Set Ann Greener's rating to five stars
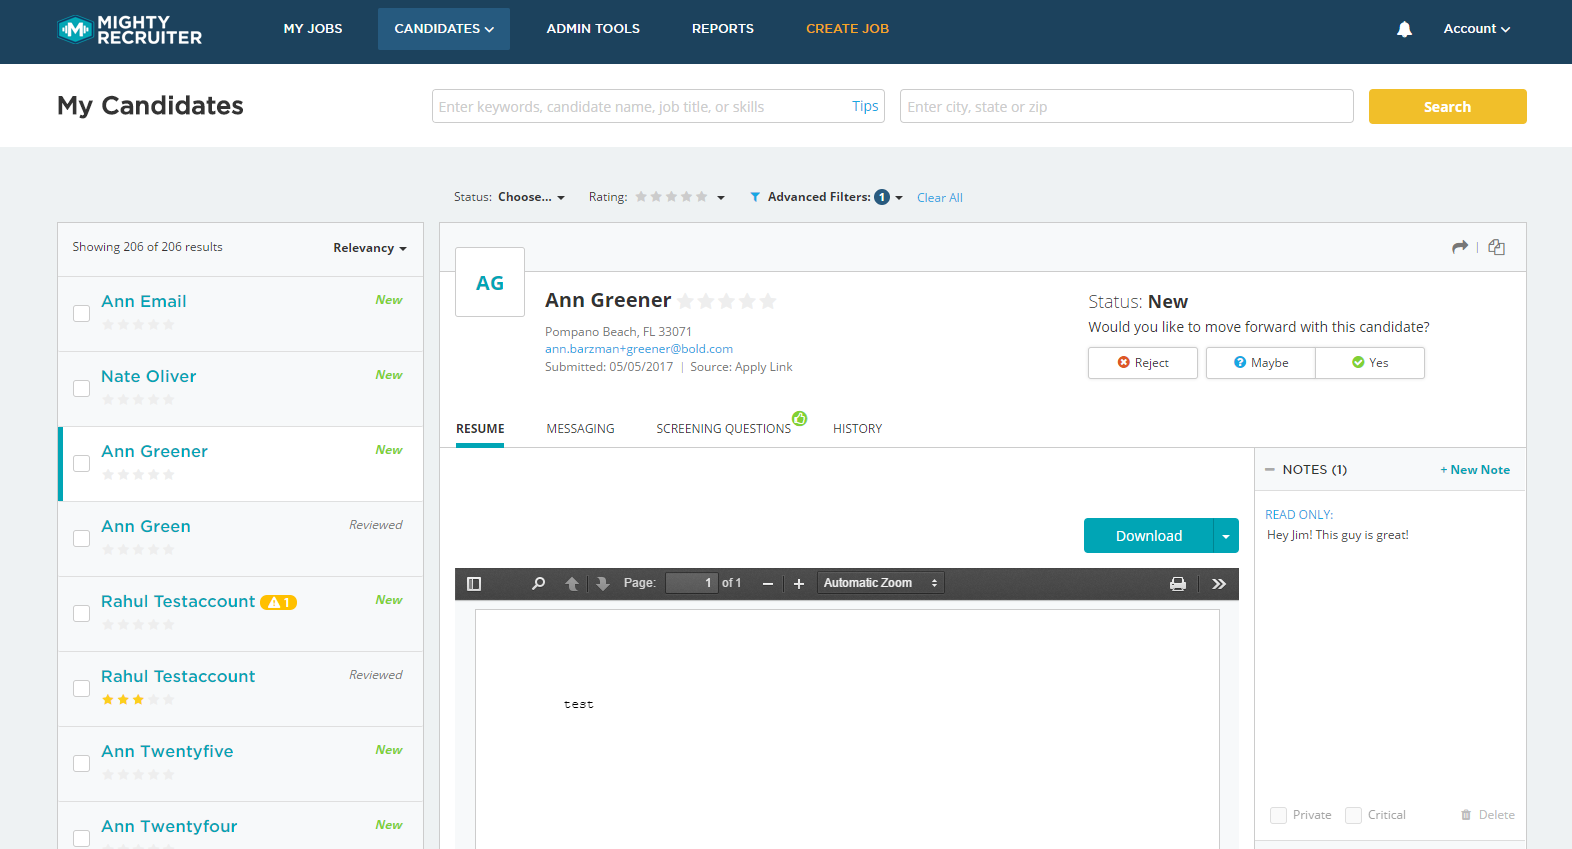The width and height of the screenshot is (1572, 849). click(x=768, y=301)
